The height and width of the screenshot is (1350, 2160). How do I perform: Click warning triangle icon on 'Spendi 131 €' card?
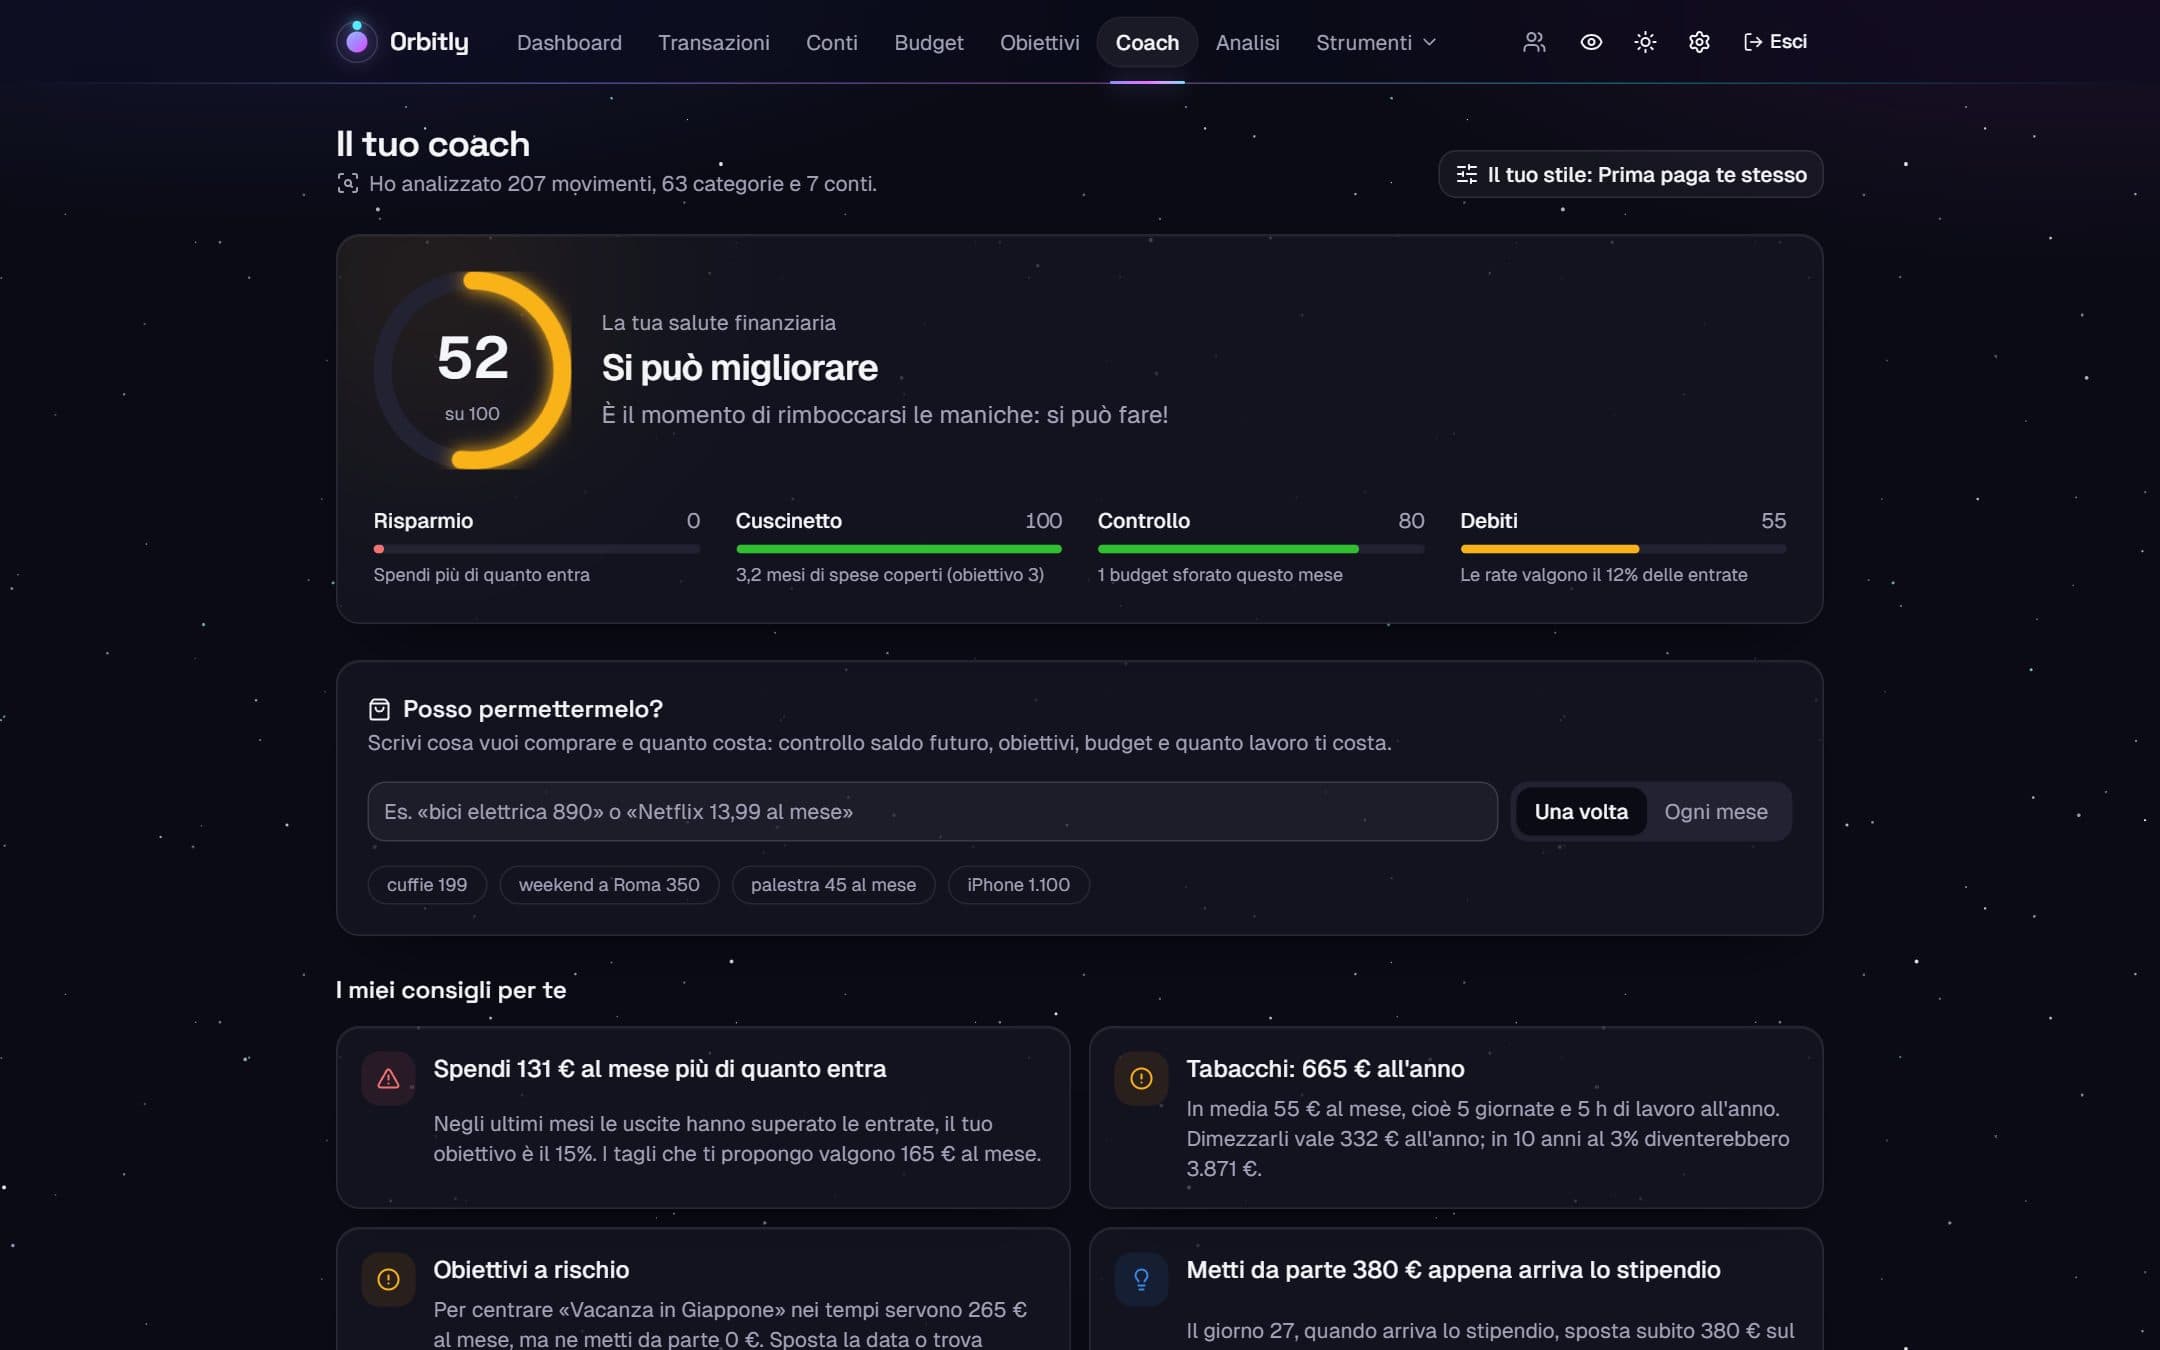tap(388, 1078)
